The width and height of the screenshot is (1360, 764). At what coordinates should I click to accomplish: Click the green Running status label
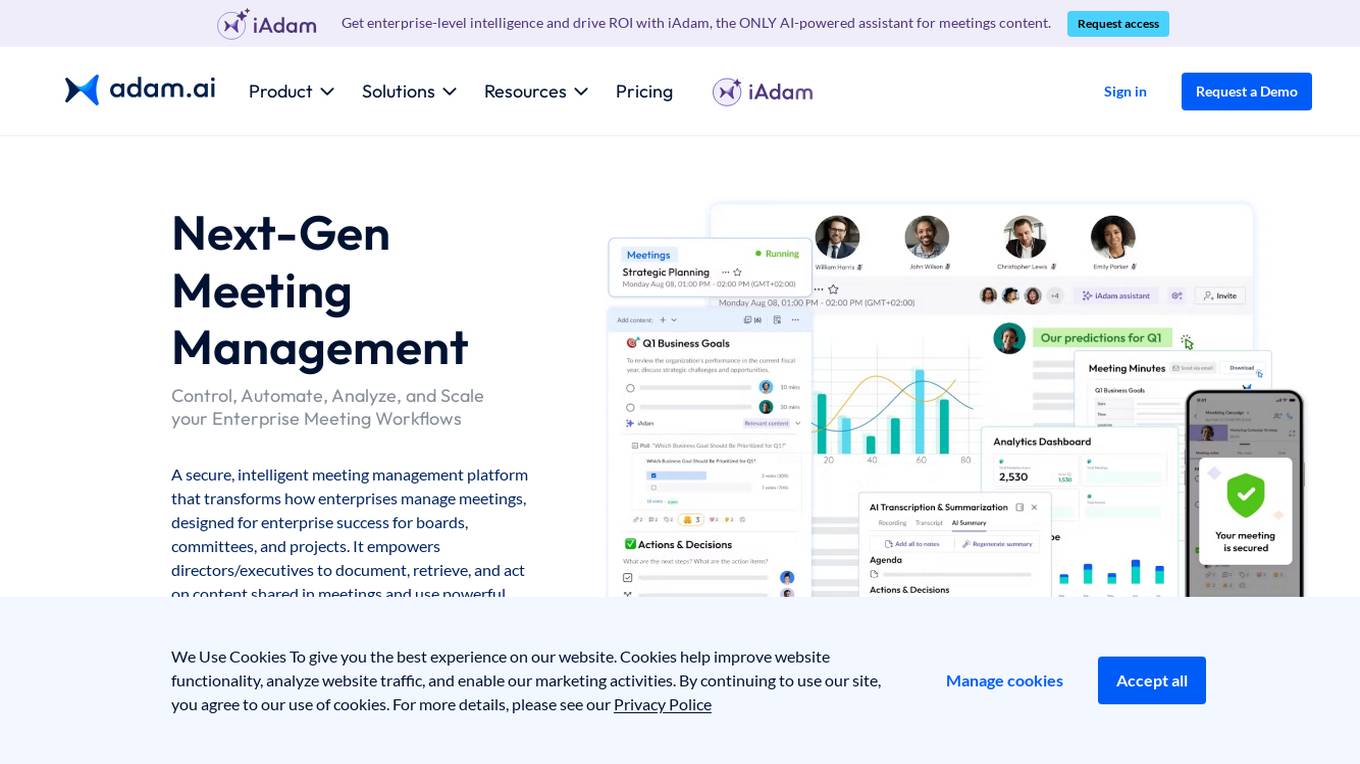click(x=777, y=254)
